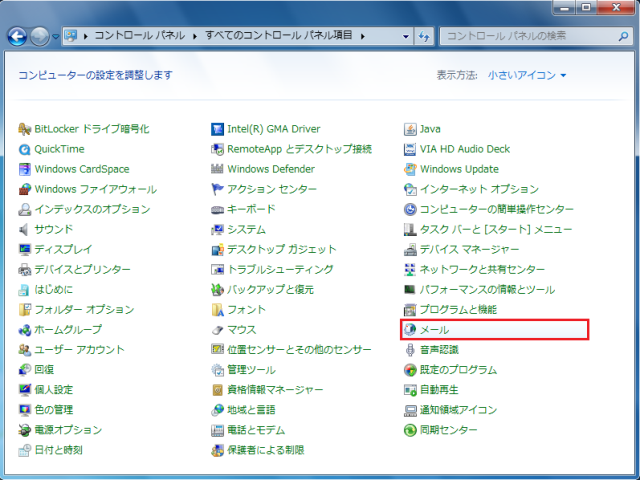
Task: Click the マウス icon
Action: (x=217, y=329)
